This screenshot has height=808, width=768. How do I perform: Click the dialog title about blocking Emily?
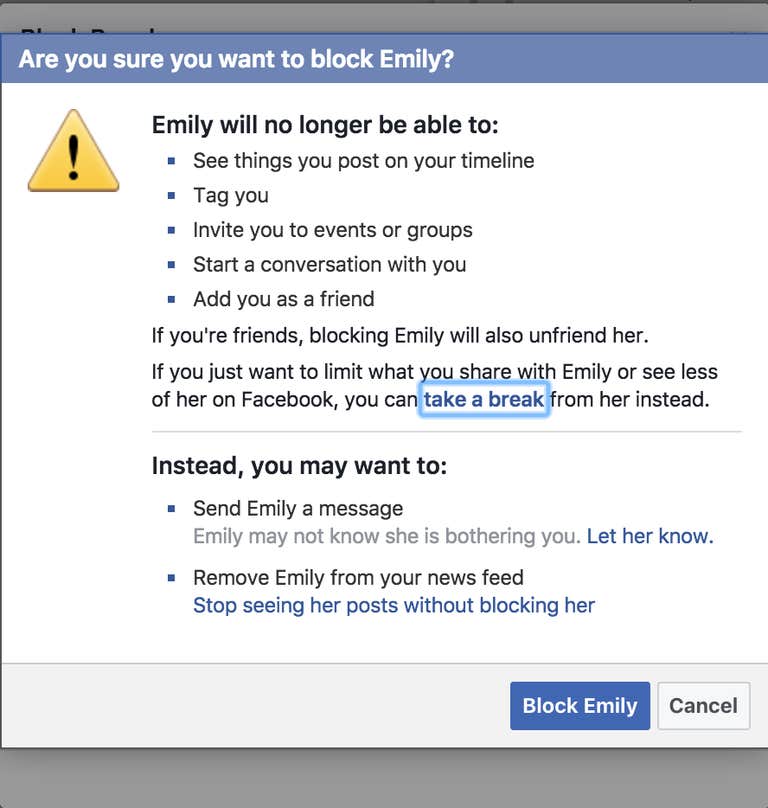tap(236, 59)
